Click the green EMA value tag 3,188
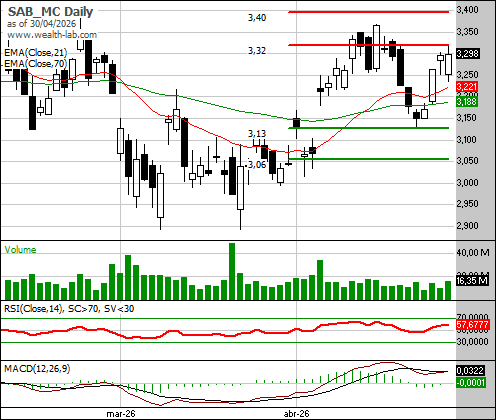496x420 pixels. (x=467, y=101)
